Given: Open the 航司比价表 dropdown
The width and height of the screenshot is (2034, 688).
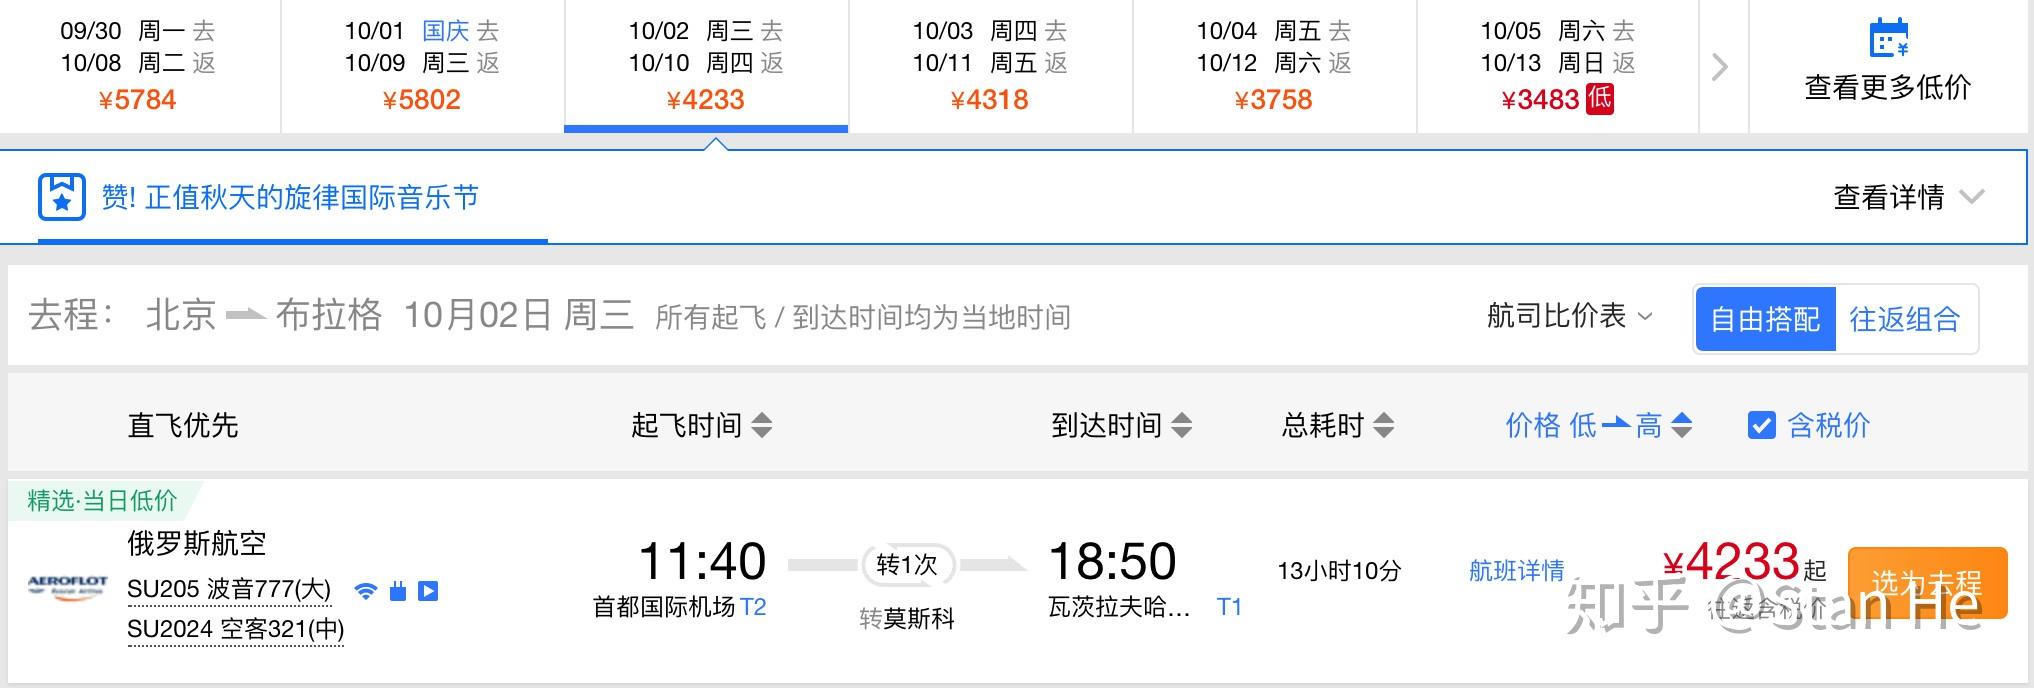Looking at the screenshot, I should [x=1568, y=316].
